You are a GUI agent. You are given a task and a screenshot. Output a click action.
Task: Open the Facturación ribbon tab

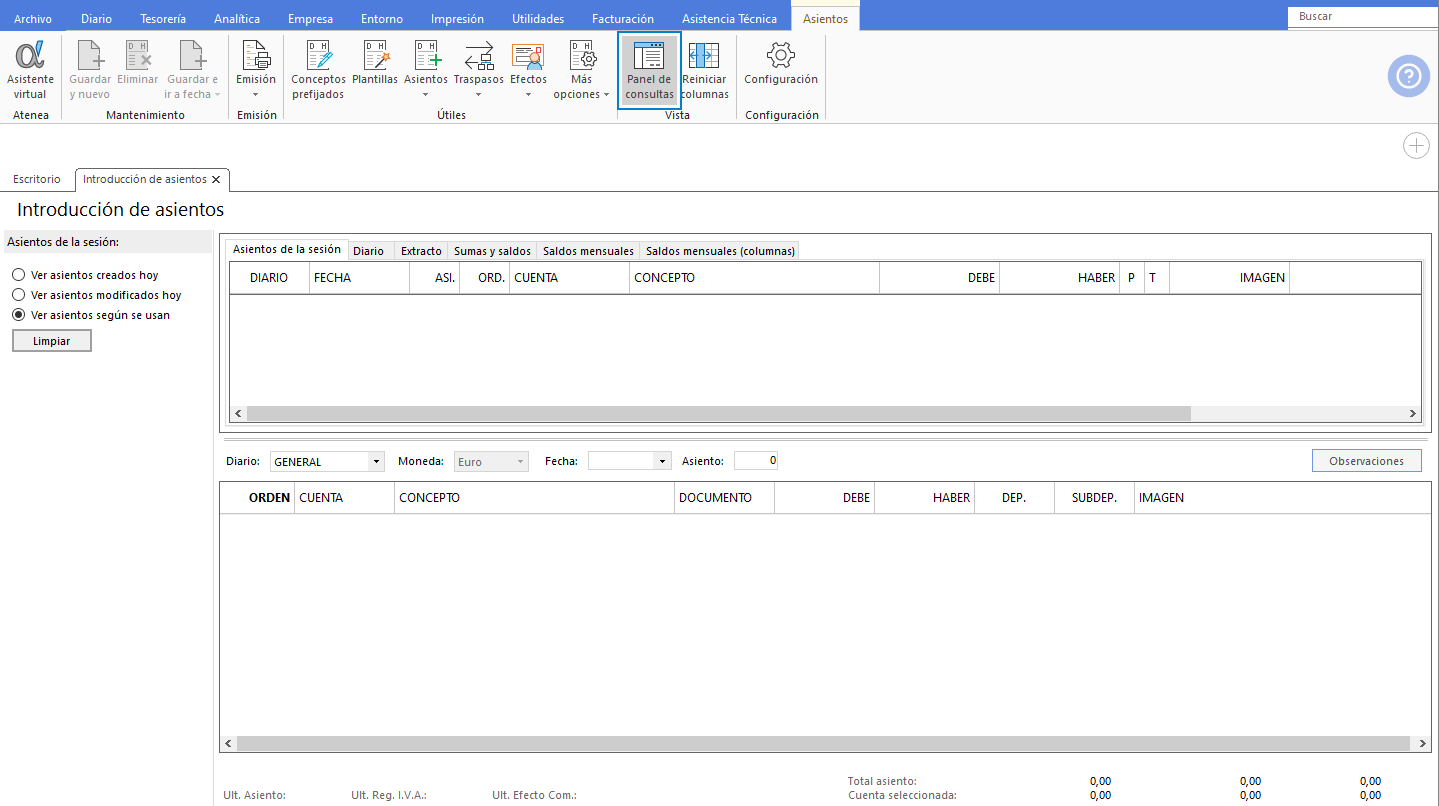623,18
